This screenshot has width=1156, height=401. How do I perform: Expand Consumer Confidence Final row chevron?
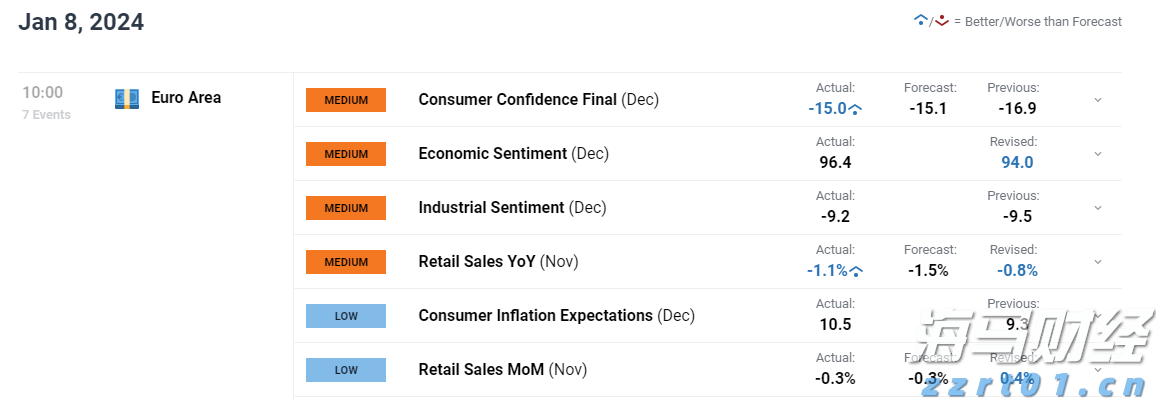click(x=1097, y=100)
